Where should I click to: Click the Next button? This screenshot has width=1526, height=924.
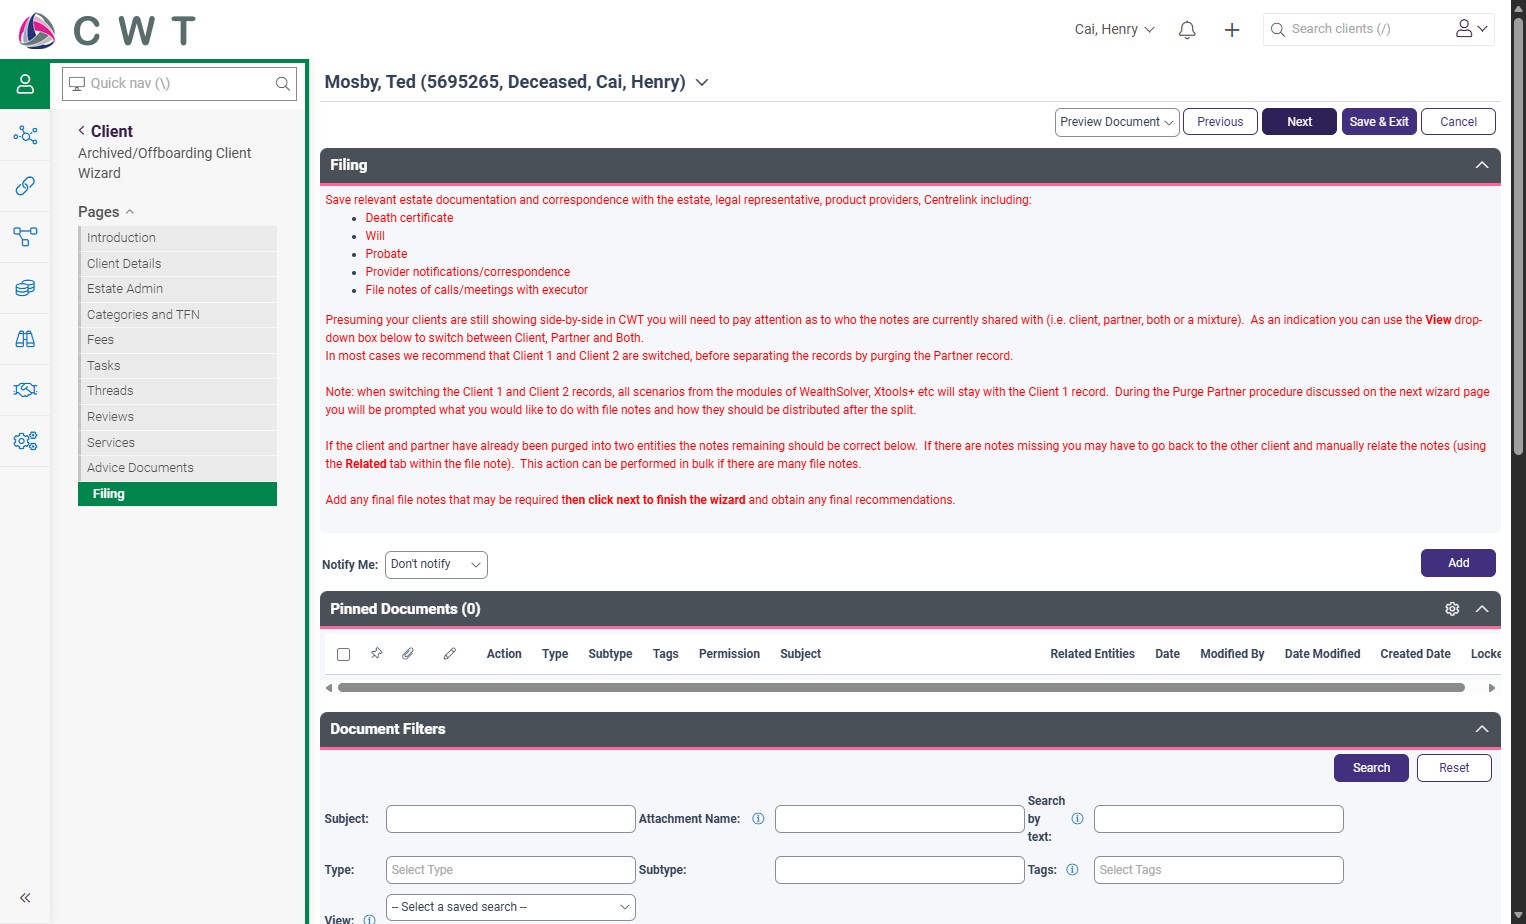(x=1299, y=122)
